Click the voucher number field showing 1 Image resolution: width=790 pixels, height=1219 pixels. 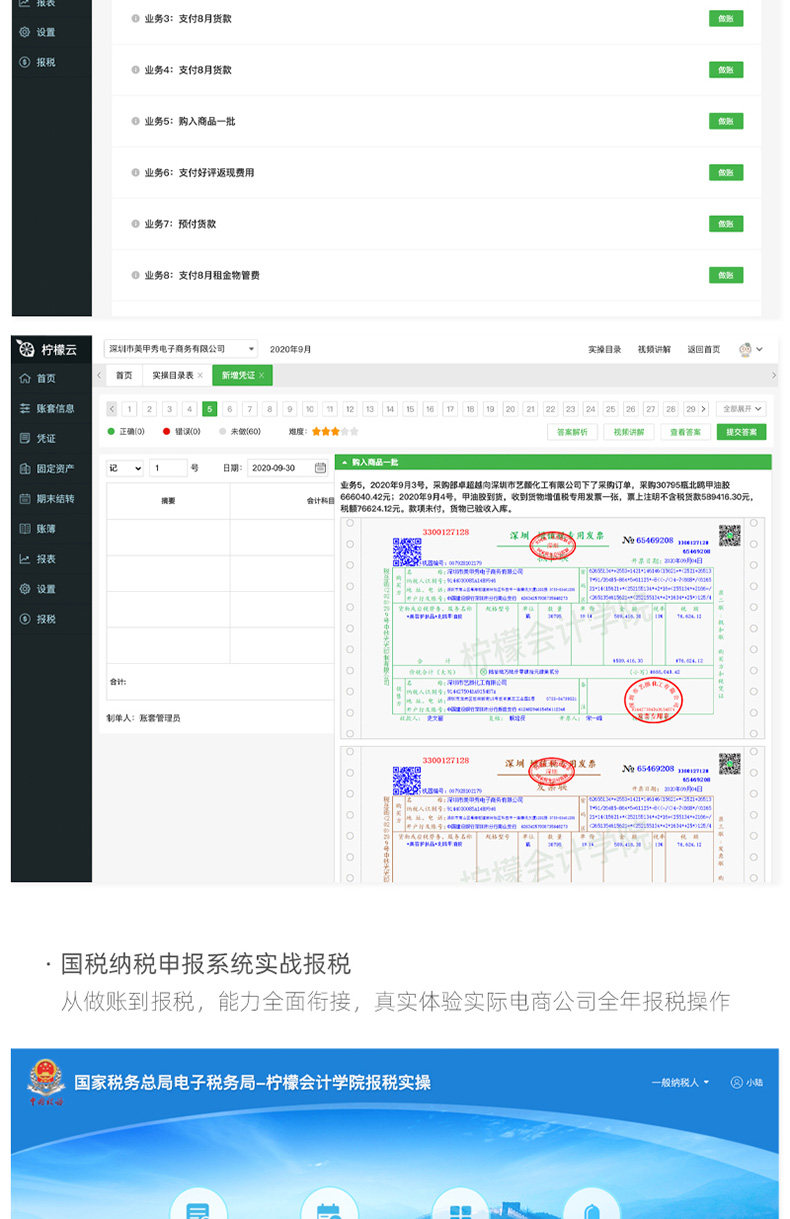169,467
